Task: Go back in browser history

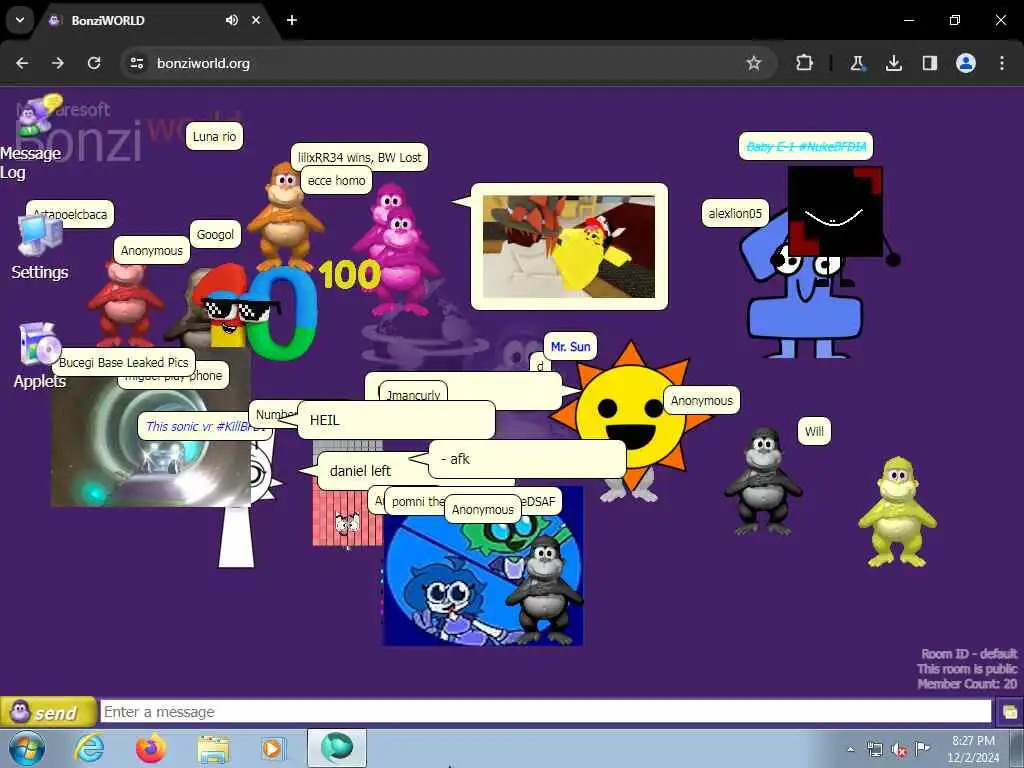Action: click(22, 63)
